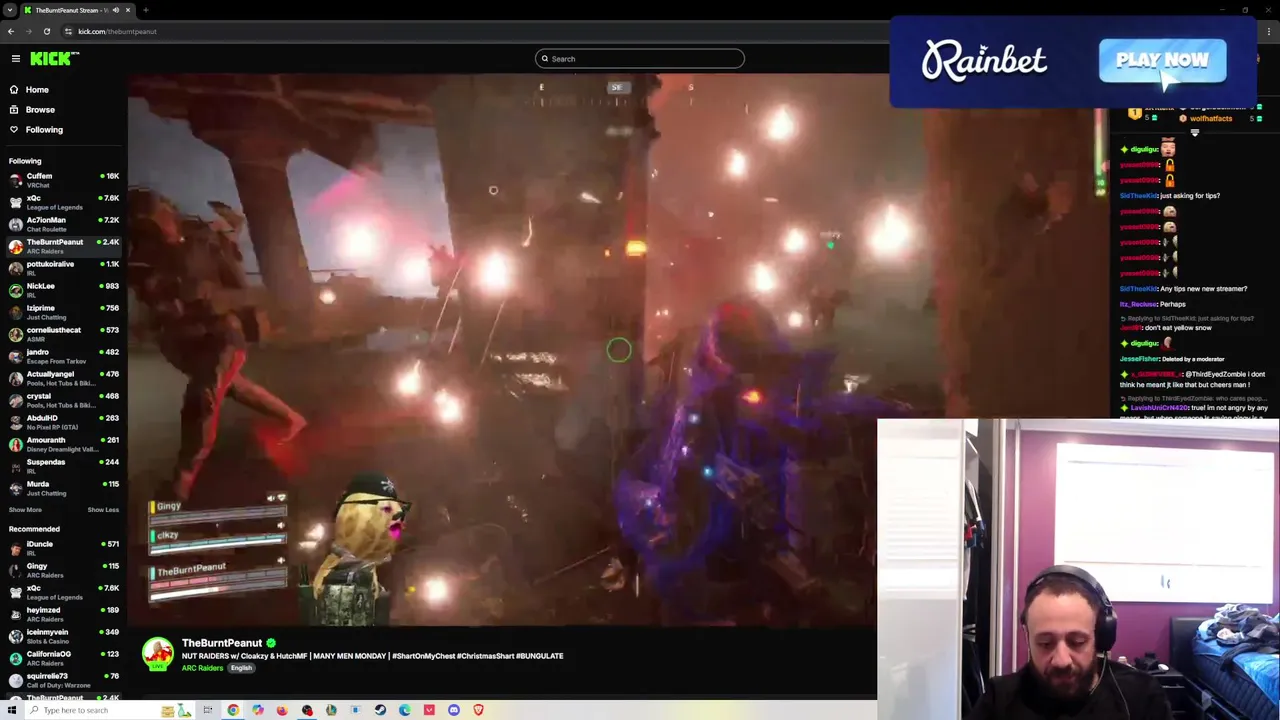This screenshot has height=720, width=1280.
Task: Mute the TheBurntPeanut Stream tab
Action: point(116,10)
